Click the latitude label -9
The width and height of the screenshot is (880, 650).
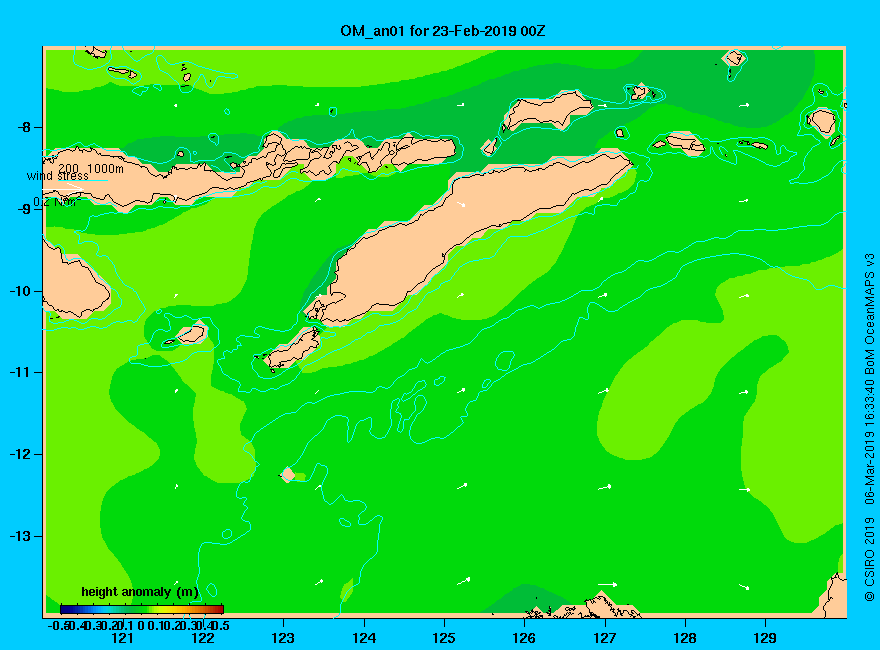[x=24, y=209]
